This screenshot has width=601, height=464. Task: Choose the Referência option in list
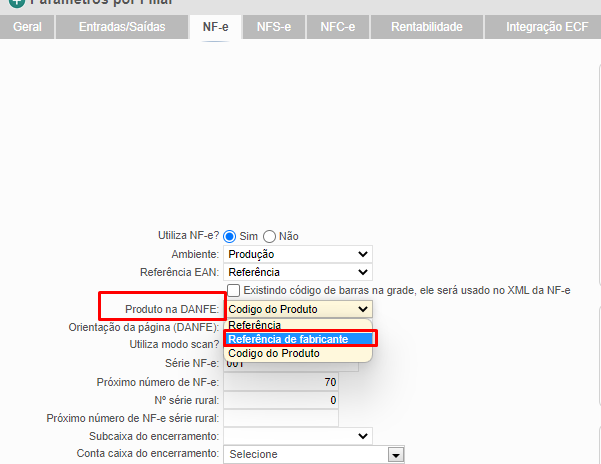pos(299,325)
